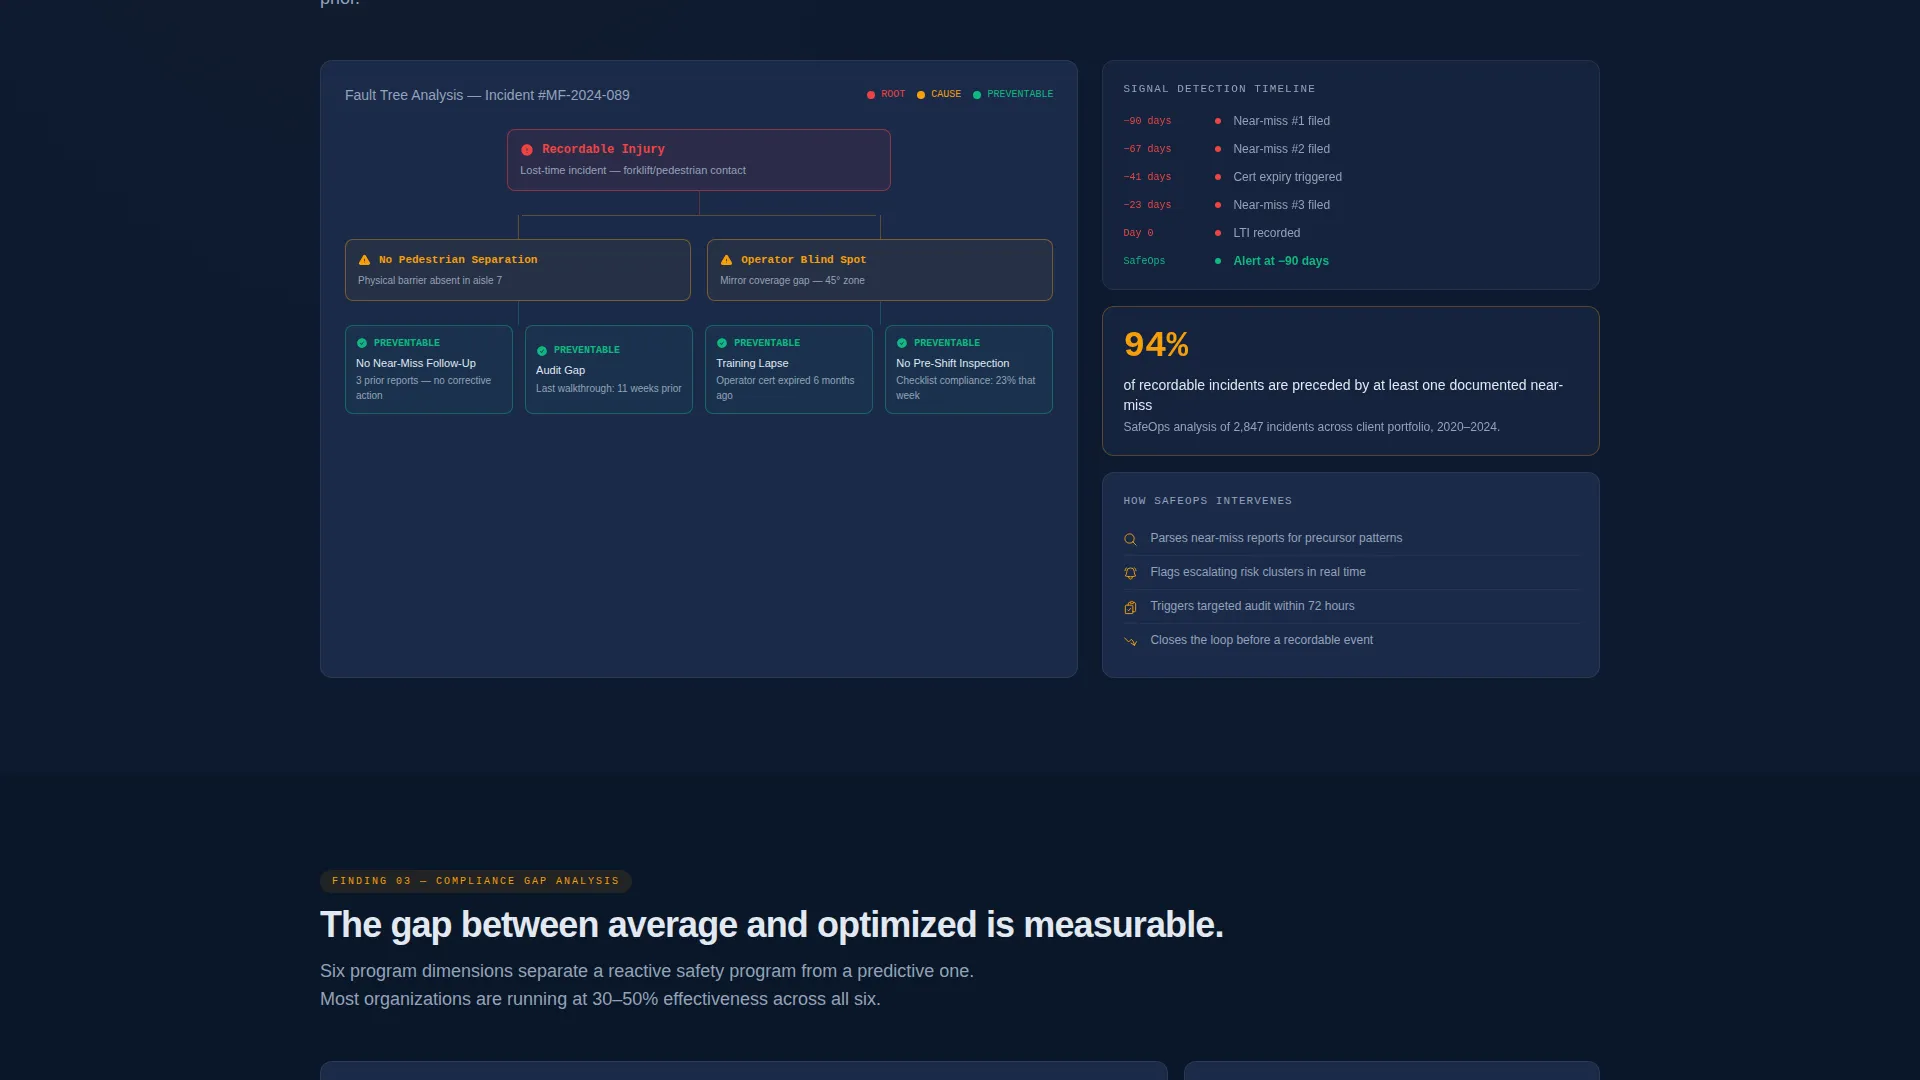
Task: Click the trend arrow icon beside Closes the loop
Action: pos(1130,641)
